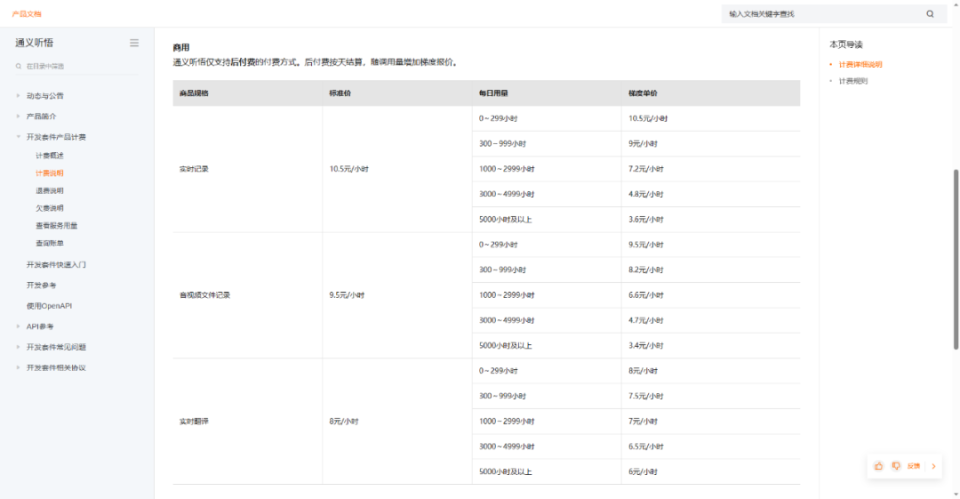960x499 pixels.
Task: Jump to 计费详情说明 in page navigation
Action: click(x=860, y=64)
